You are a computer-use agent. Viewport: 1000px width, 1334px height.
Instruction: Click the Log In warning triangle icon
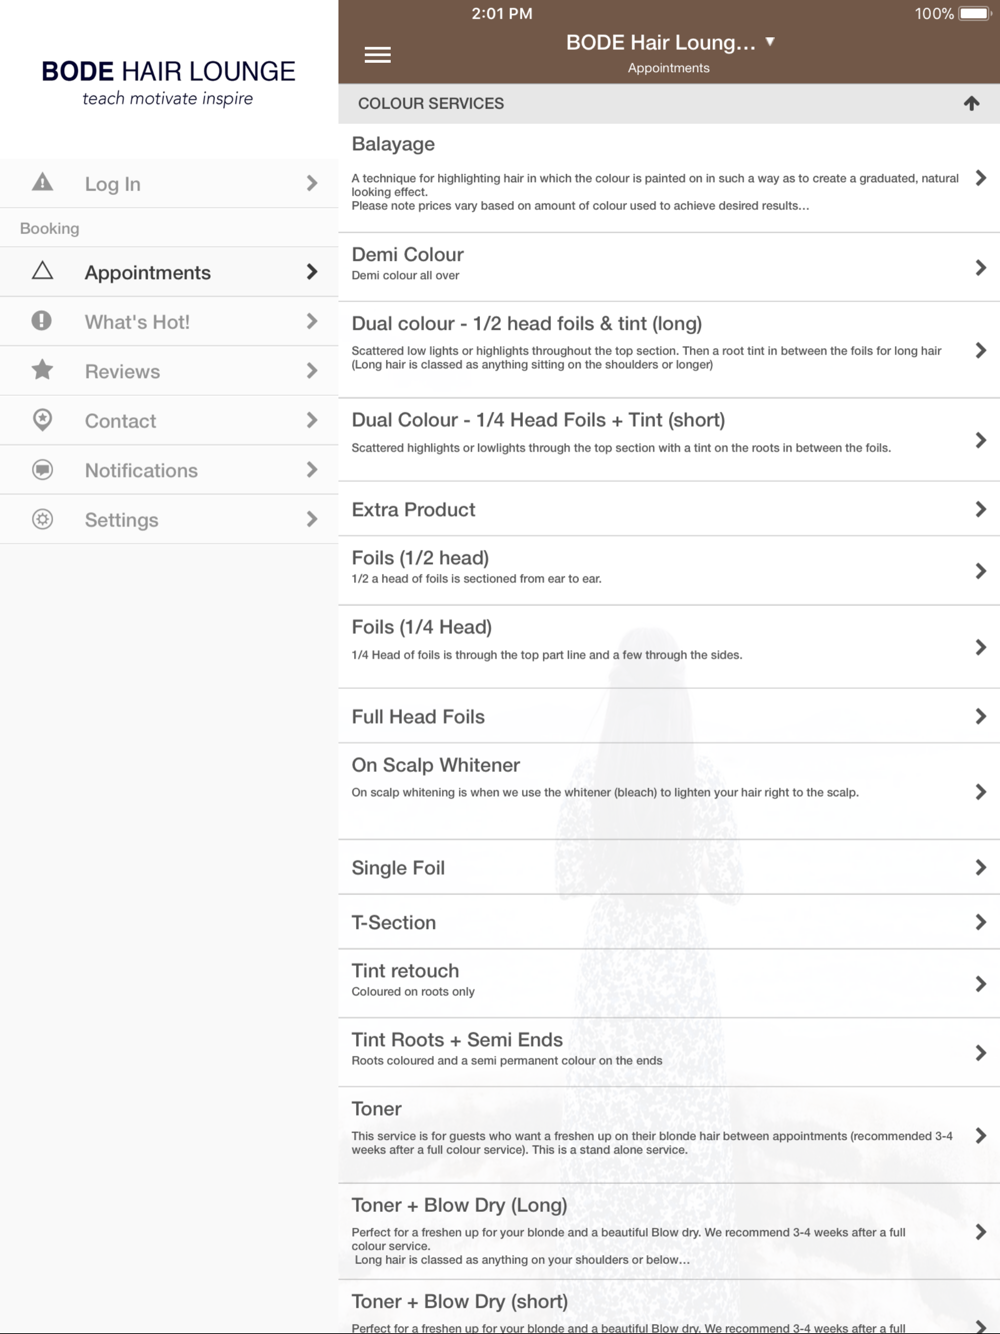(x=42, y=182)
